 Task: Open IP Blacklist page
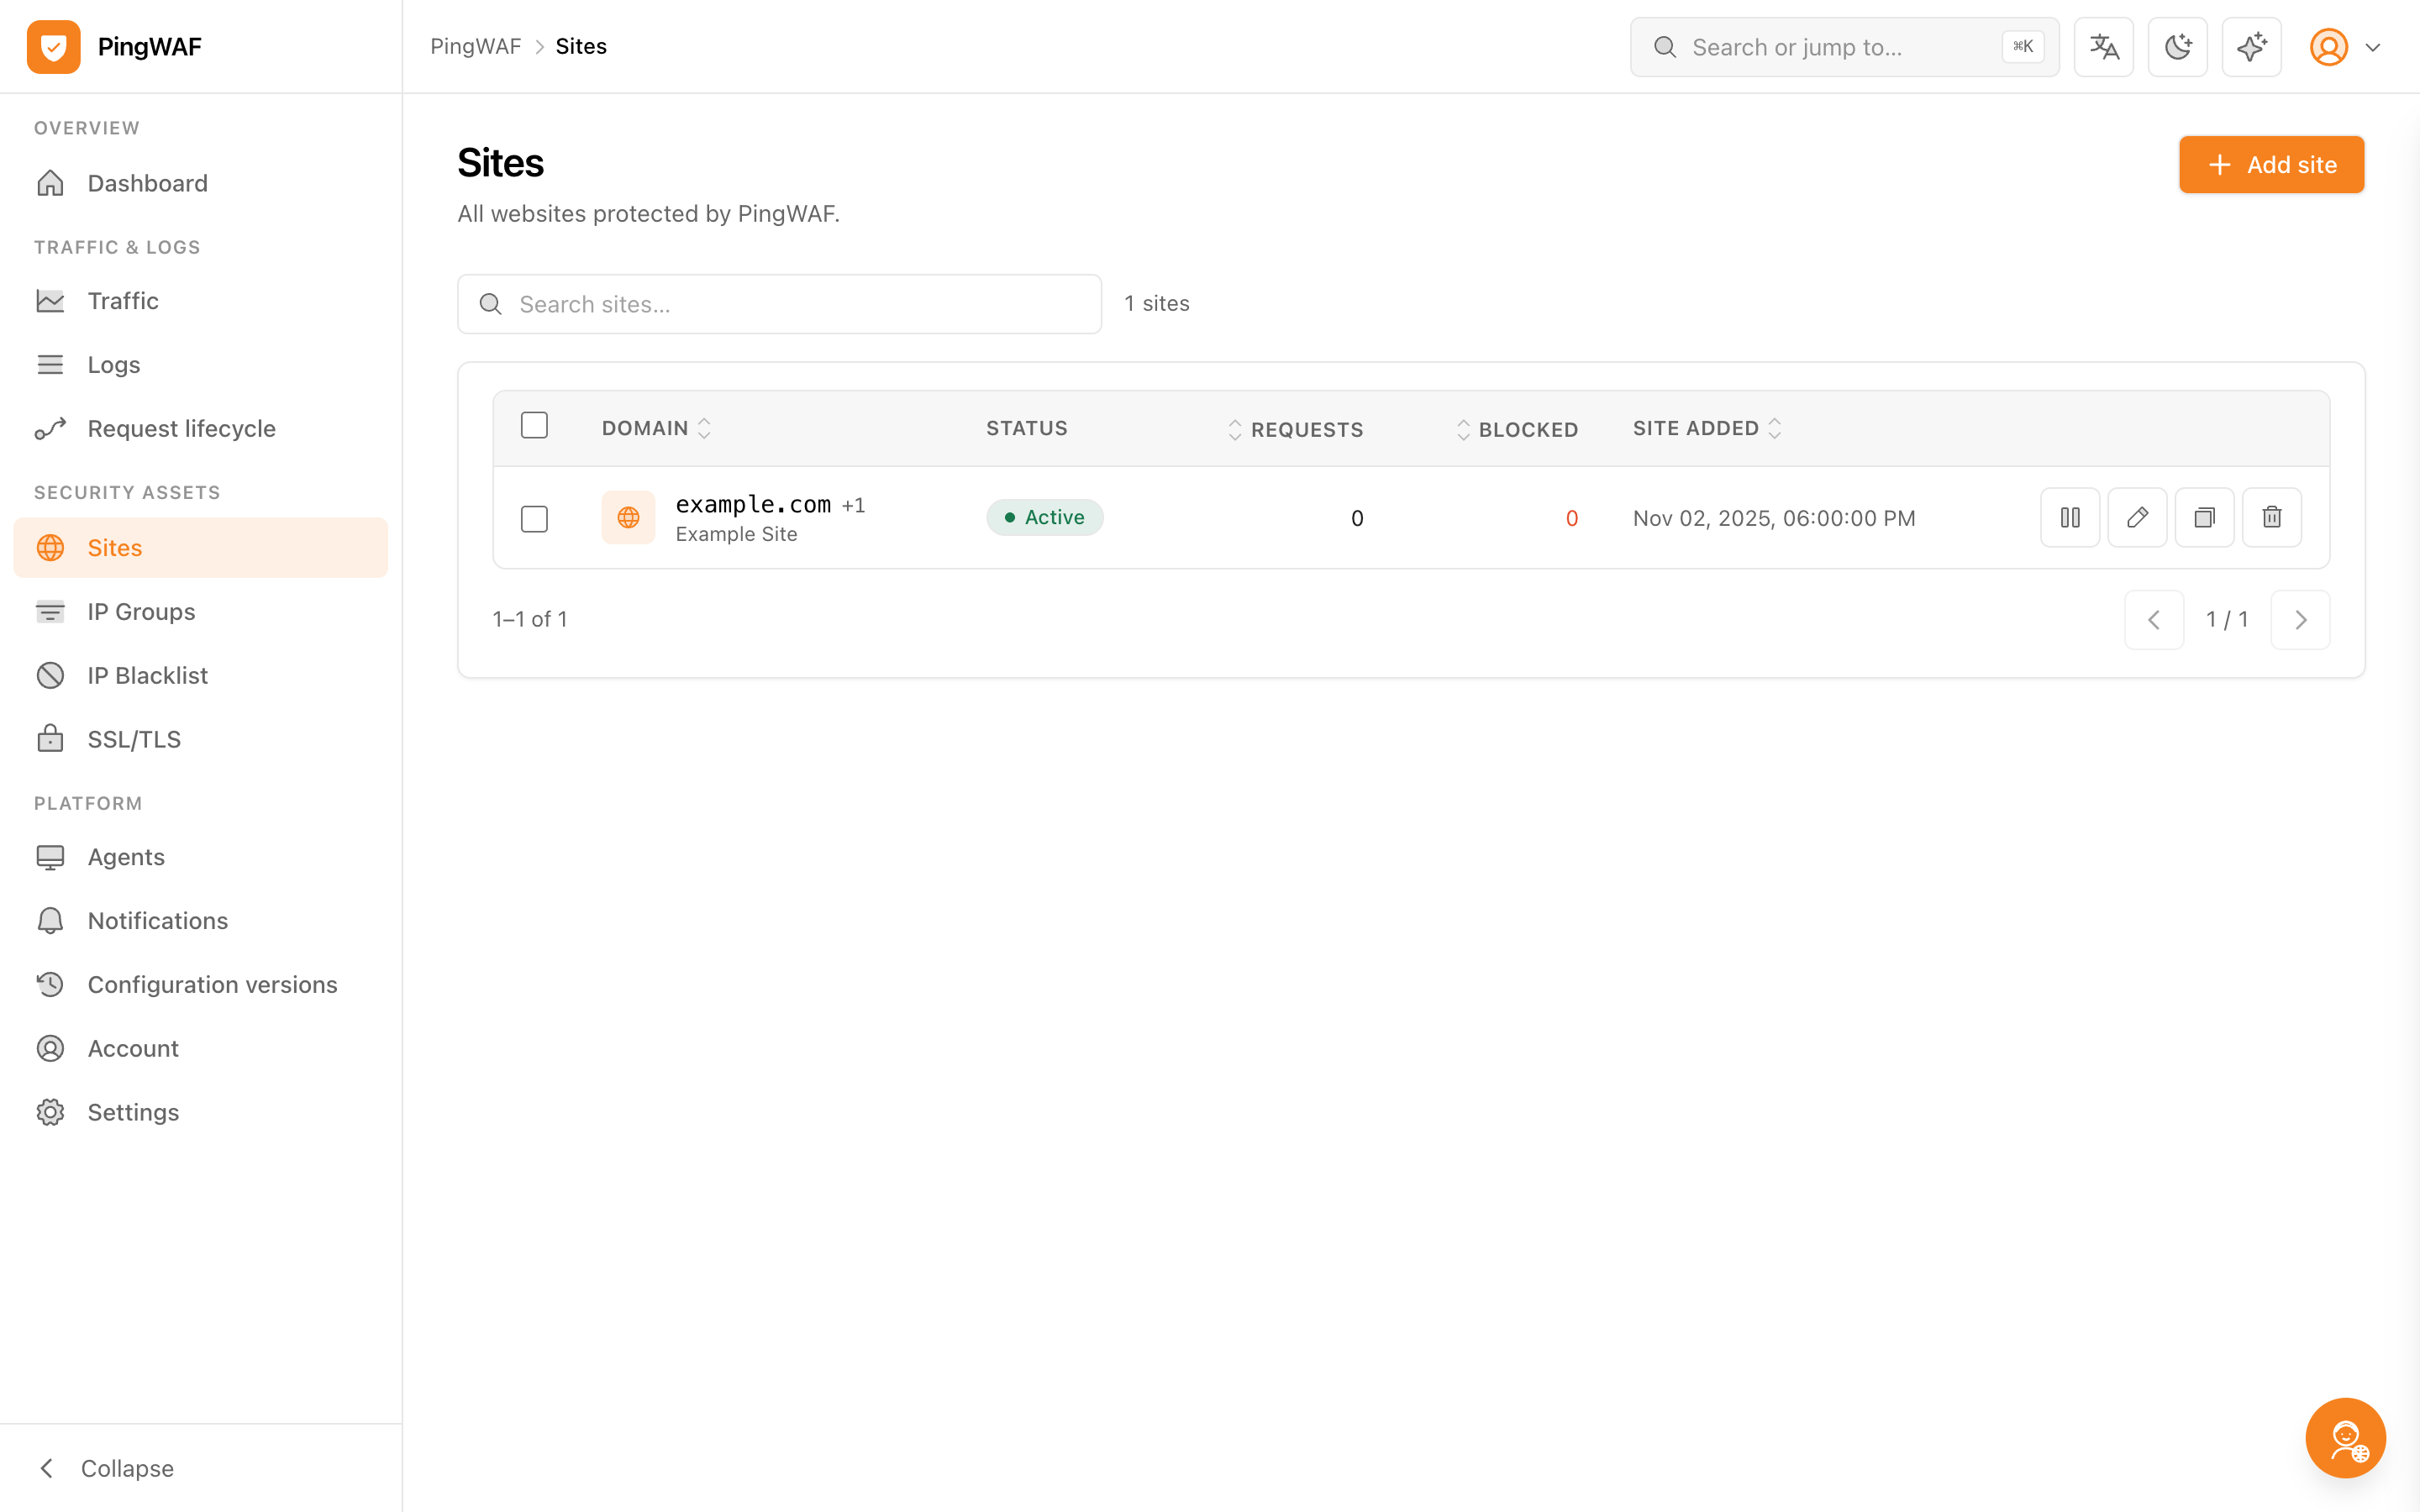(200, 675)
